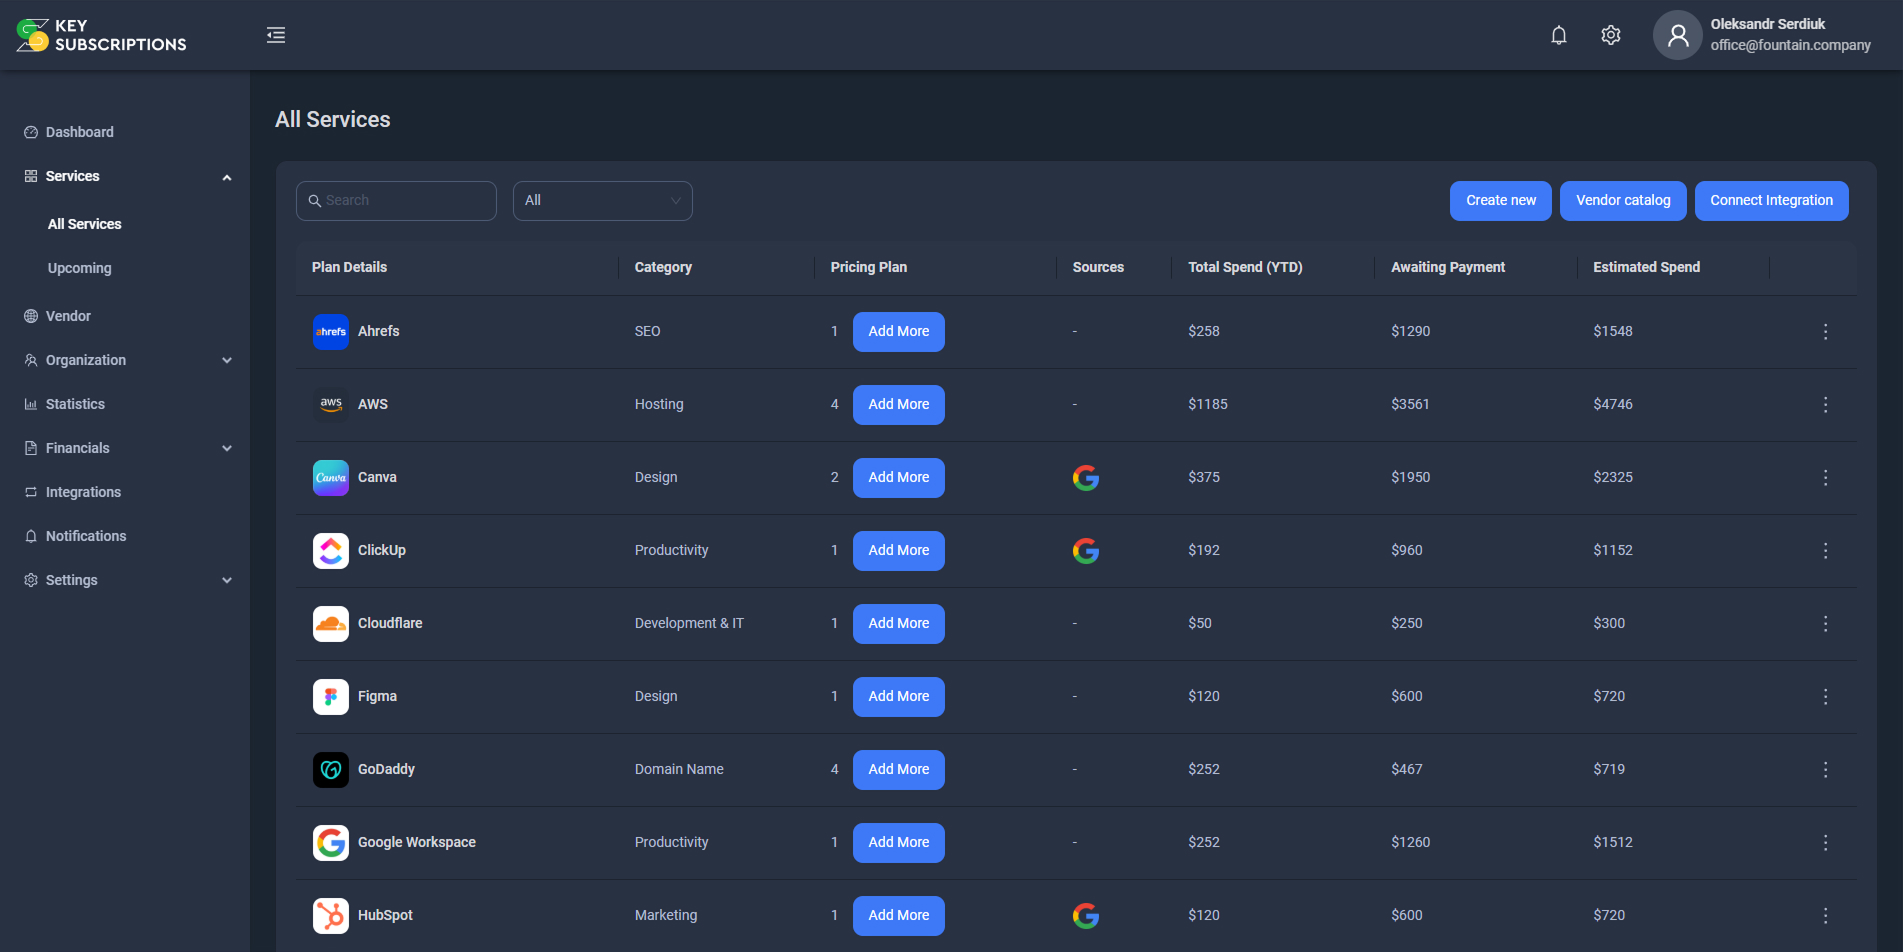Collapse the Services sidebar section
The width and height of the screenshot is (1903, 952).
(227, 177)
